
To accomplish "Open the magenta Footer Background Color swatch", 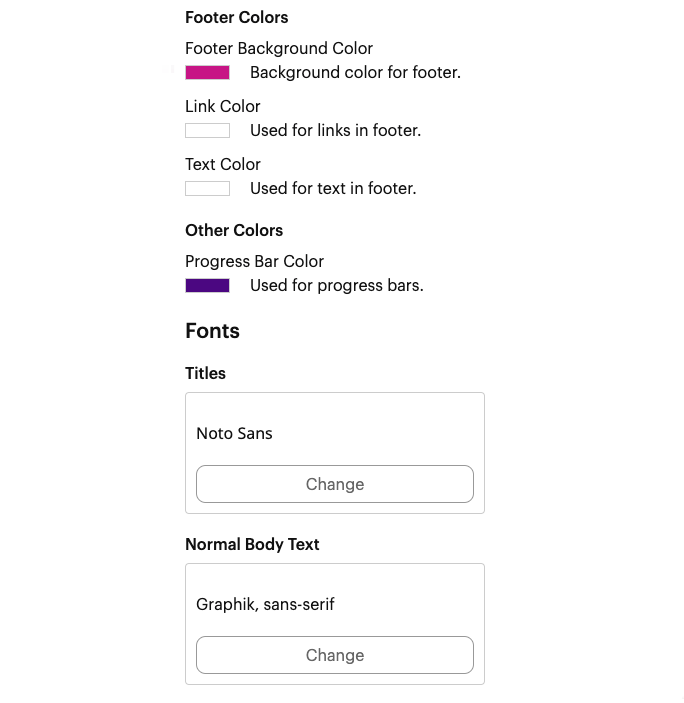I will click(207, 72).
